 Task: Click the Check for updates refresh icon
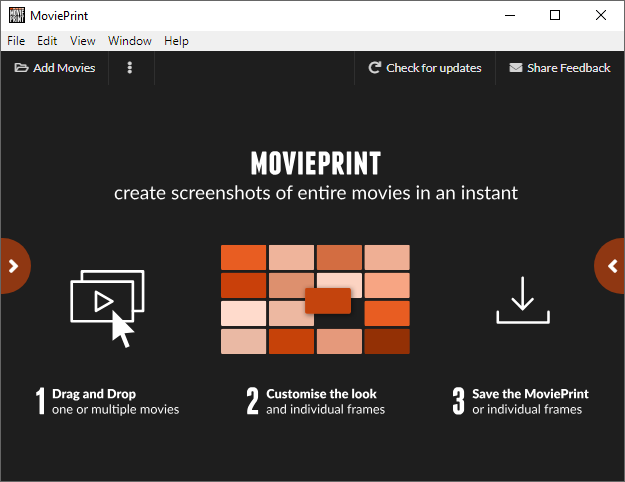[x=375, y=68]
